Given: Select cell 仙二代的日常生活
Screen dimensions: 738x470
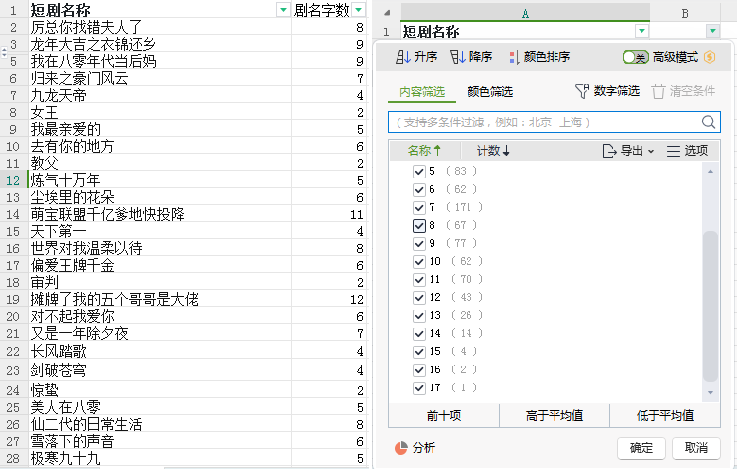Looking at the screenshot, I should 160,424.
